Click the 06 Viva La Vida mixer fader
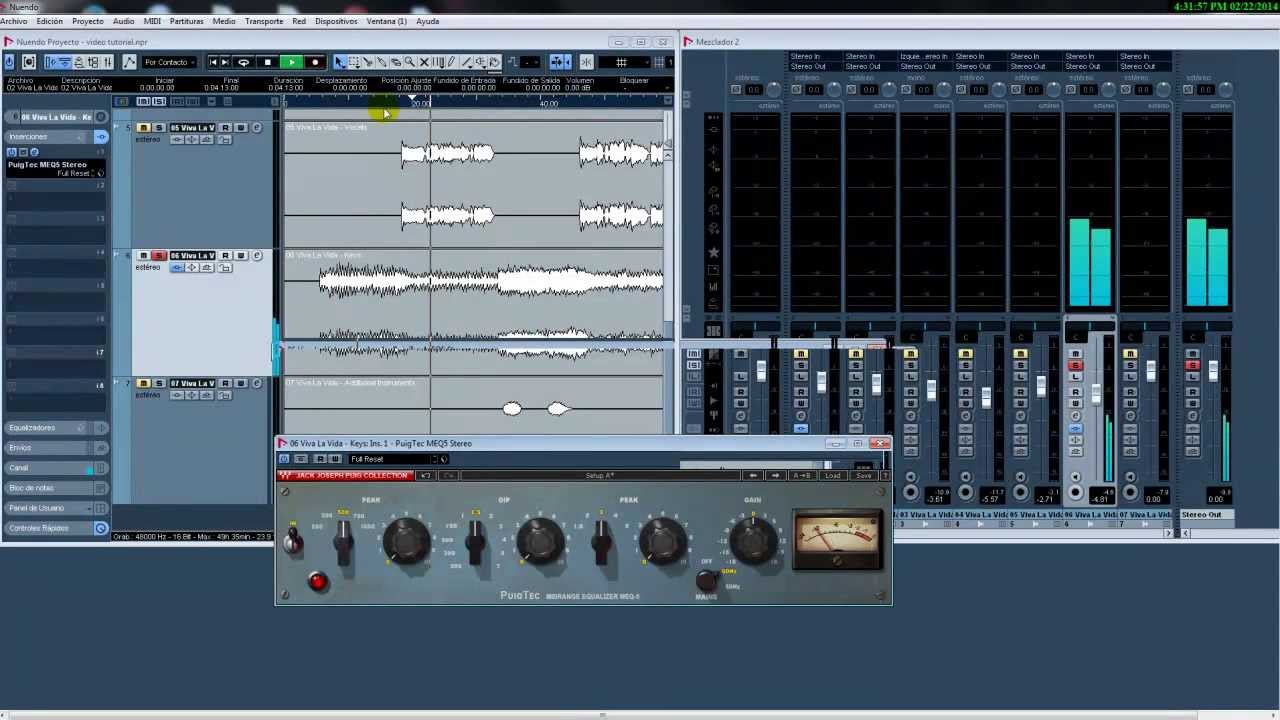 click(1096, 396)
